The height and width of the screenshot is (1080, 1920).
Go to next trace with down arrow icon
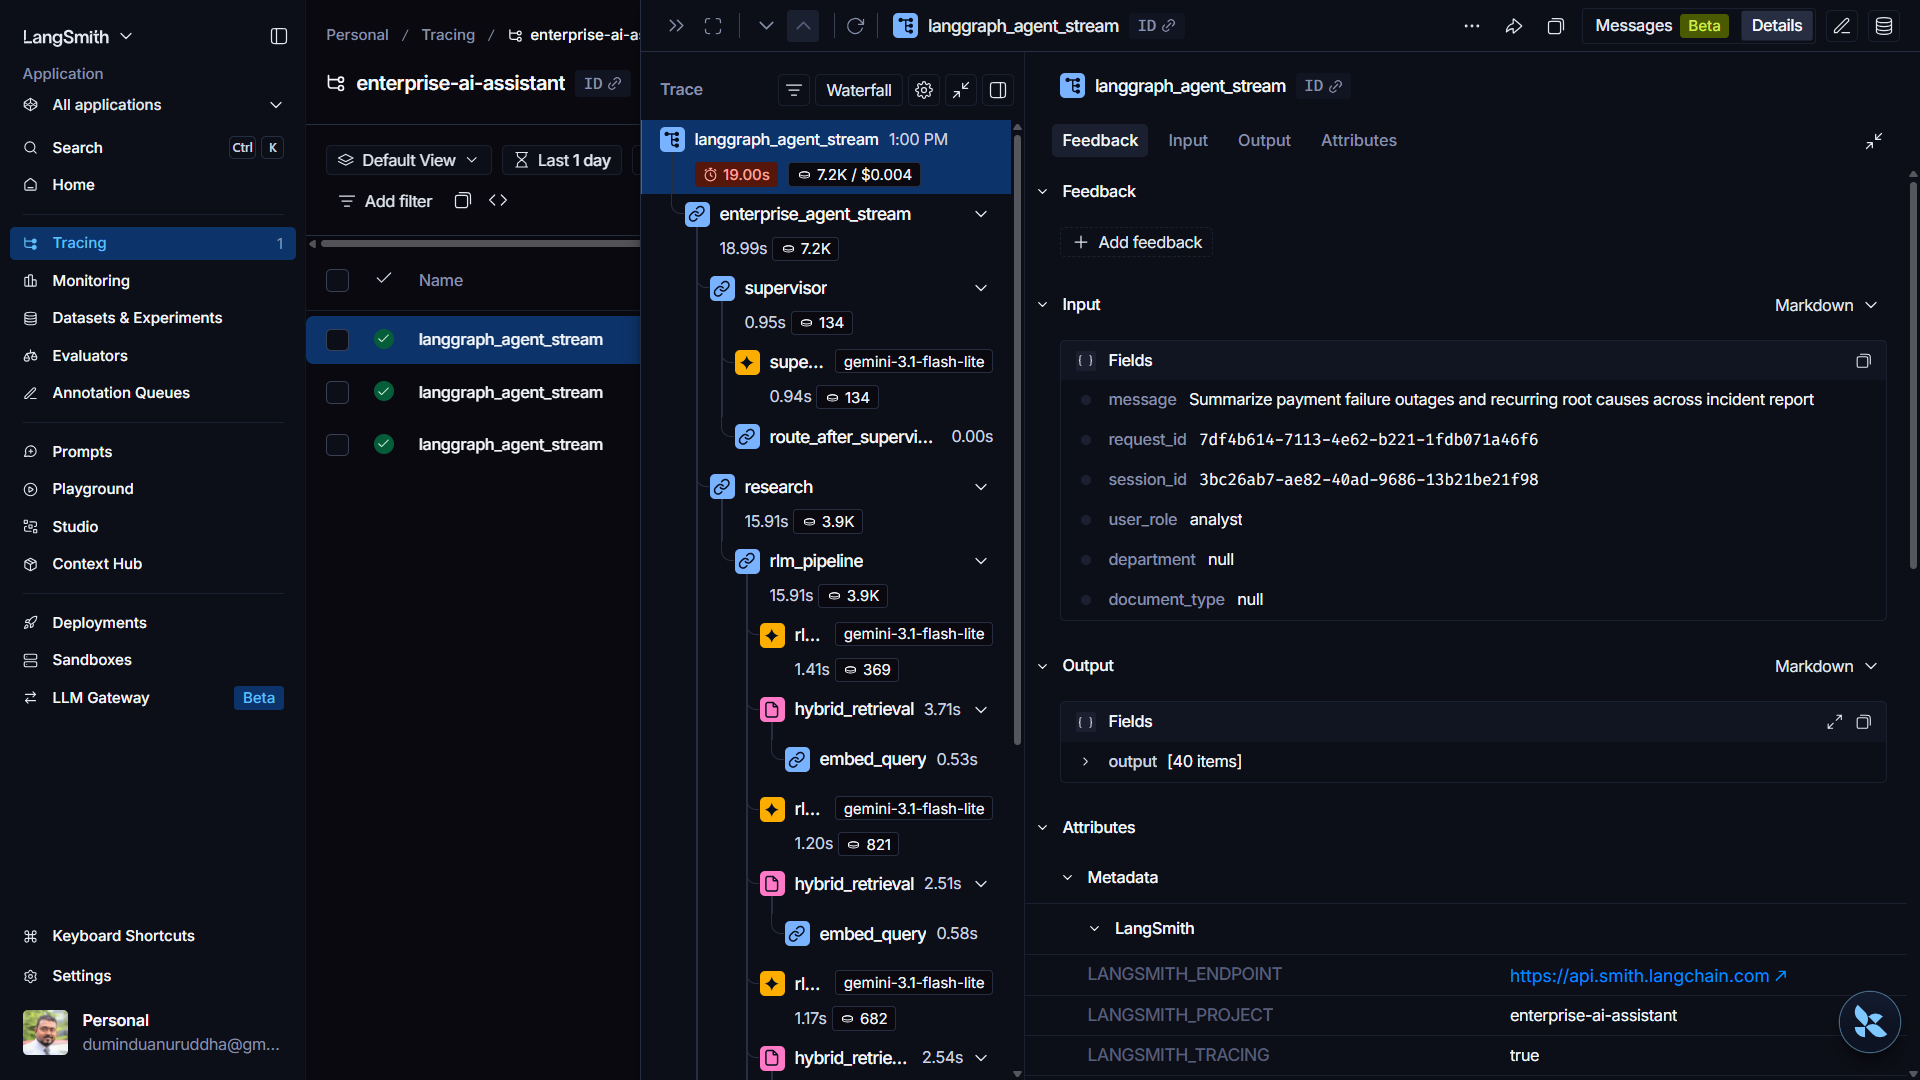[766, 26]
